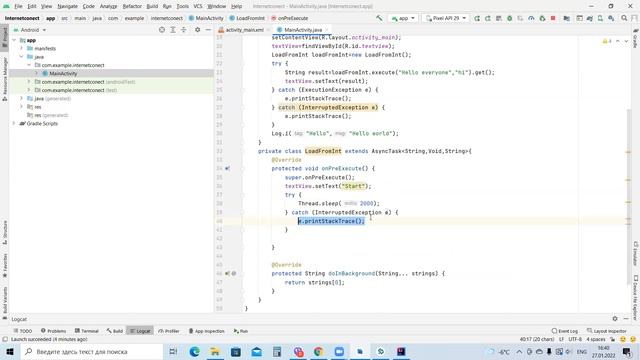Close the MainActivity.java editor tab
The height and width of the screenshot is (360, 640).
point(327,30)
